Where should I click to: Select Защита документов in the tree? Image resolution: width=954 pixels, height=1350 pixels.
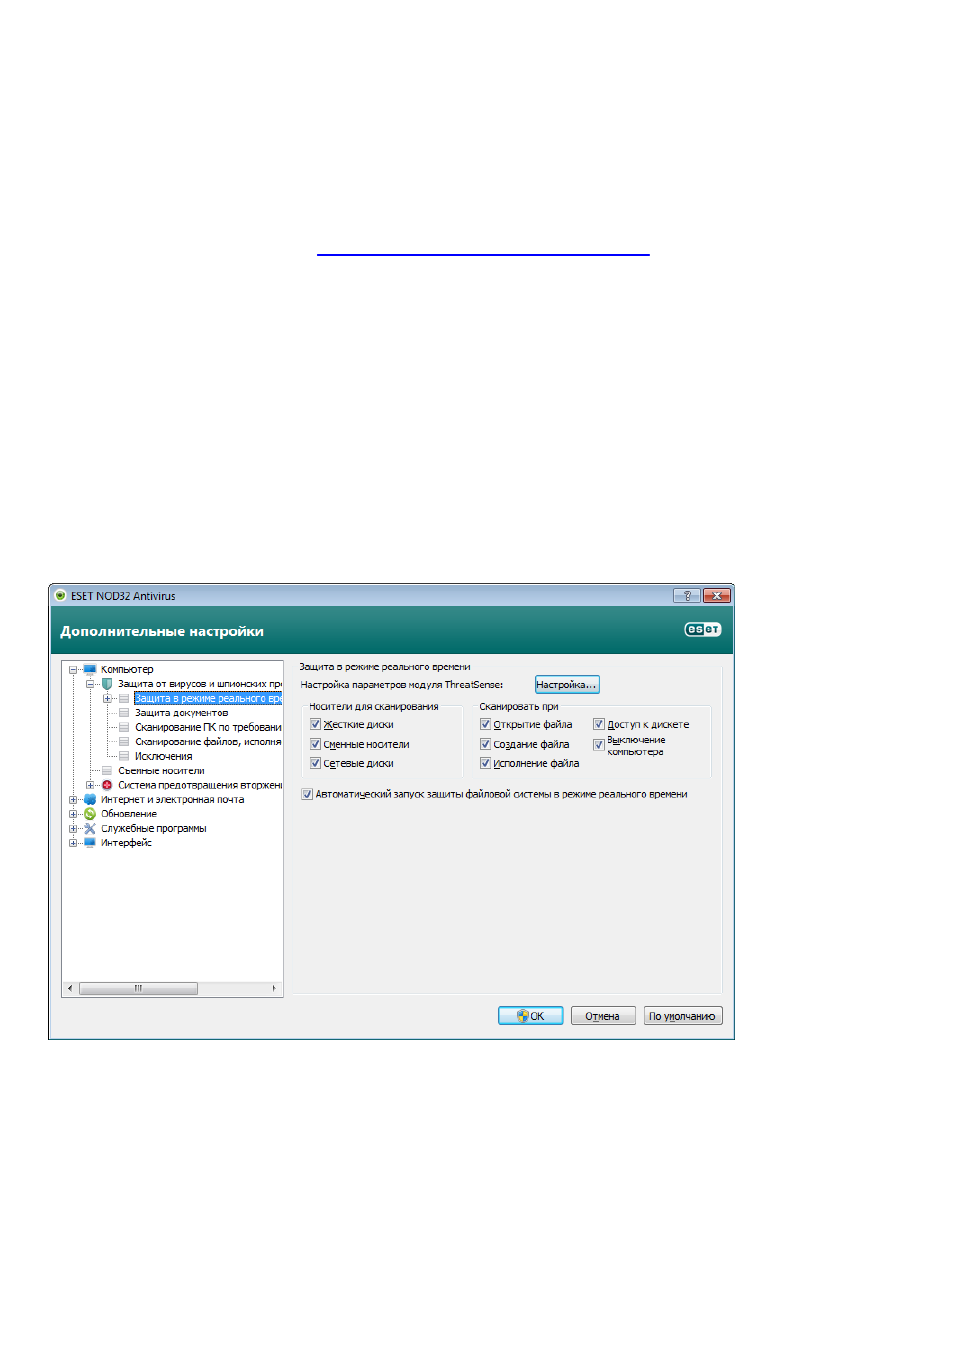(181, 713)
